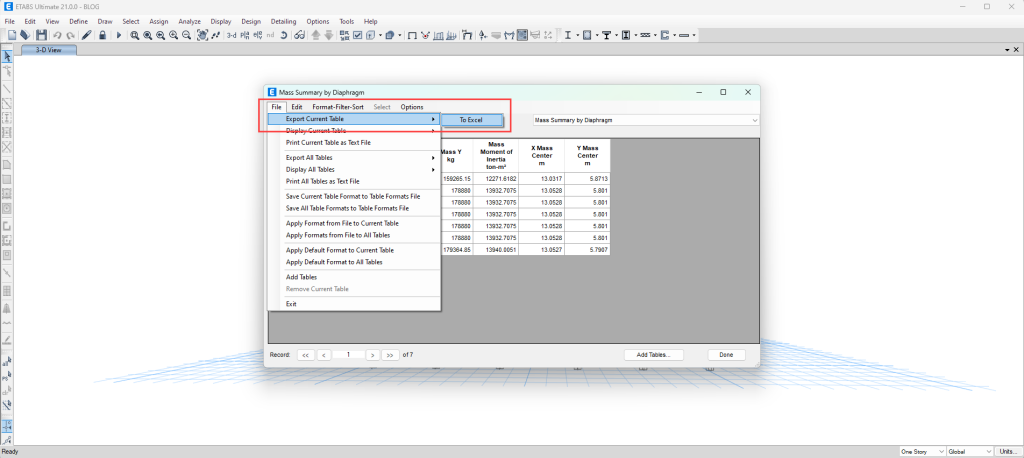Click the X Mass Center column header
1024x458 pixels.
coord(541,155)
